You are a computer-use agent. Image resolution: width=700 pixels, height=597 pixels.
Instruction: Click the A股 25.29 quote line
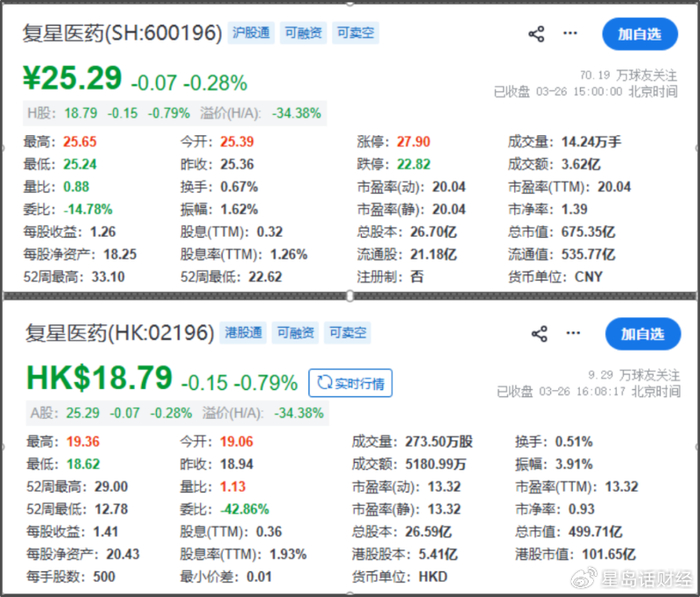click(x=177, y=413)
